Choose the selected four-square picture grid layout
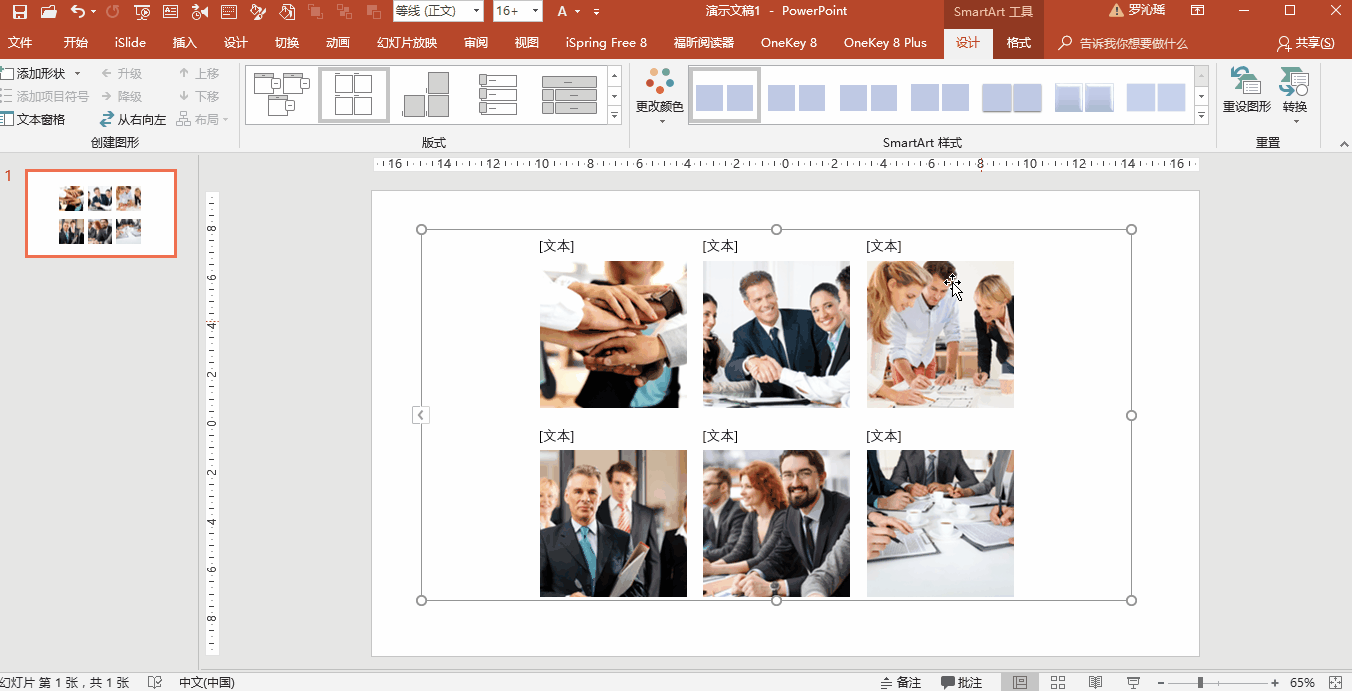This screenshot has height=691, width=1352. point(354,95)
